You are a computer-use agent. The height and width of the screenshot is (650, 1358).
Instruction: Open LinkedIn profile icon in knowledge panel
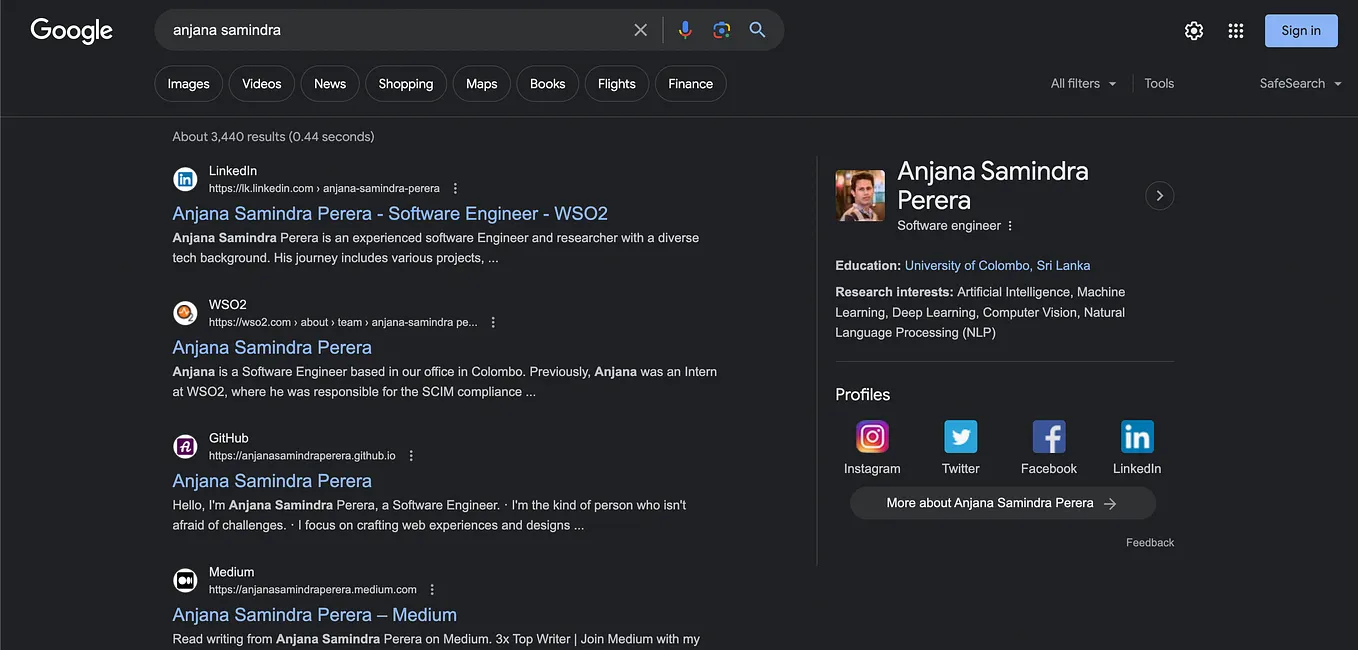coord(1137,437)
